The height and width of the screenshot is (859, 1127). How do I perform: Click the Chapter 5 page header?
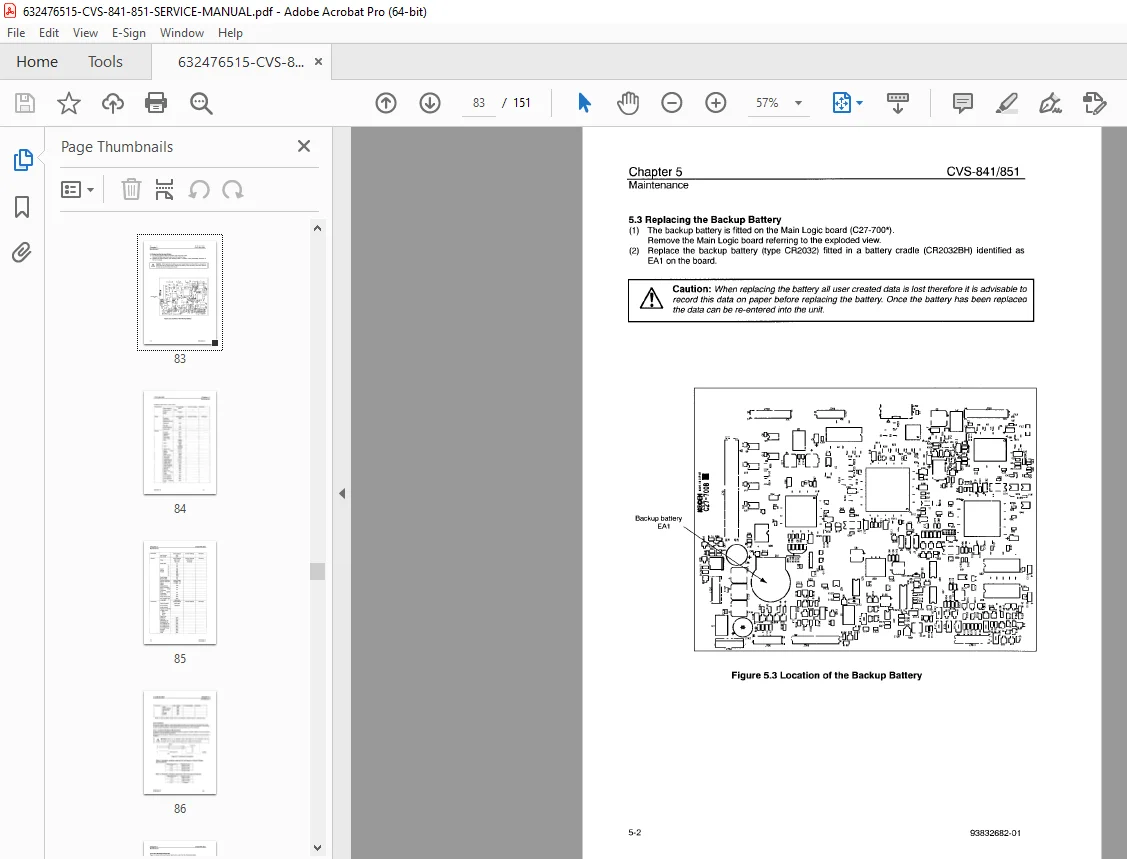[x=655, y=171]
